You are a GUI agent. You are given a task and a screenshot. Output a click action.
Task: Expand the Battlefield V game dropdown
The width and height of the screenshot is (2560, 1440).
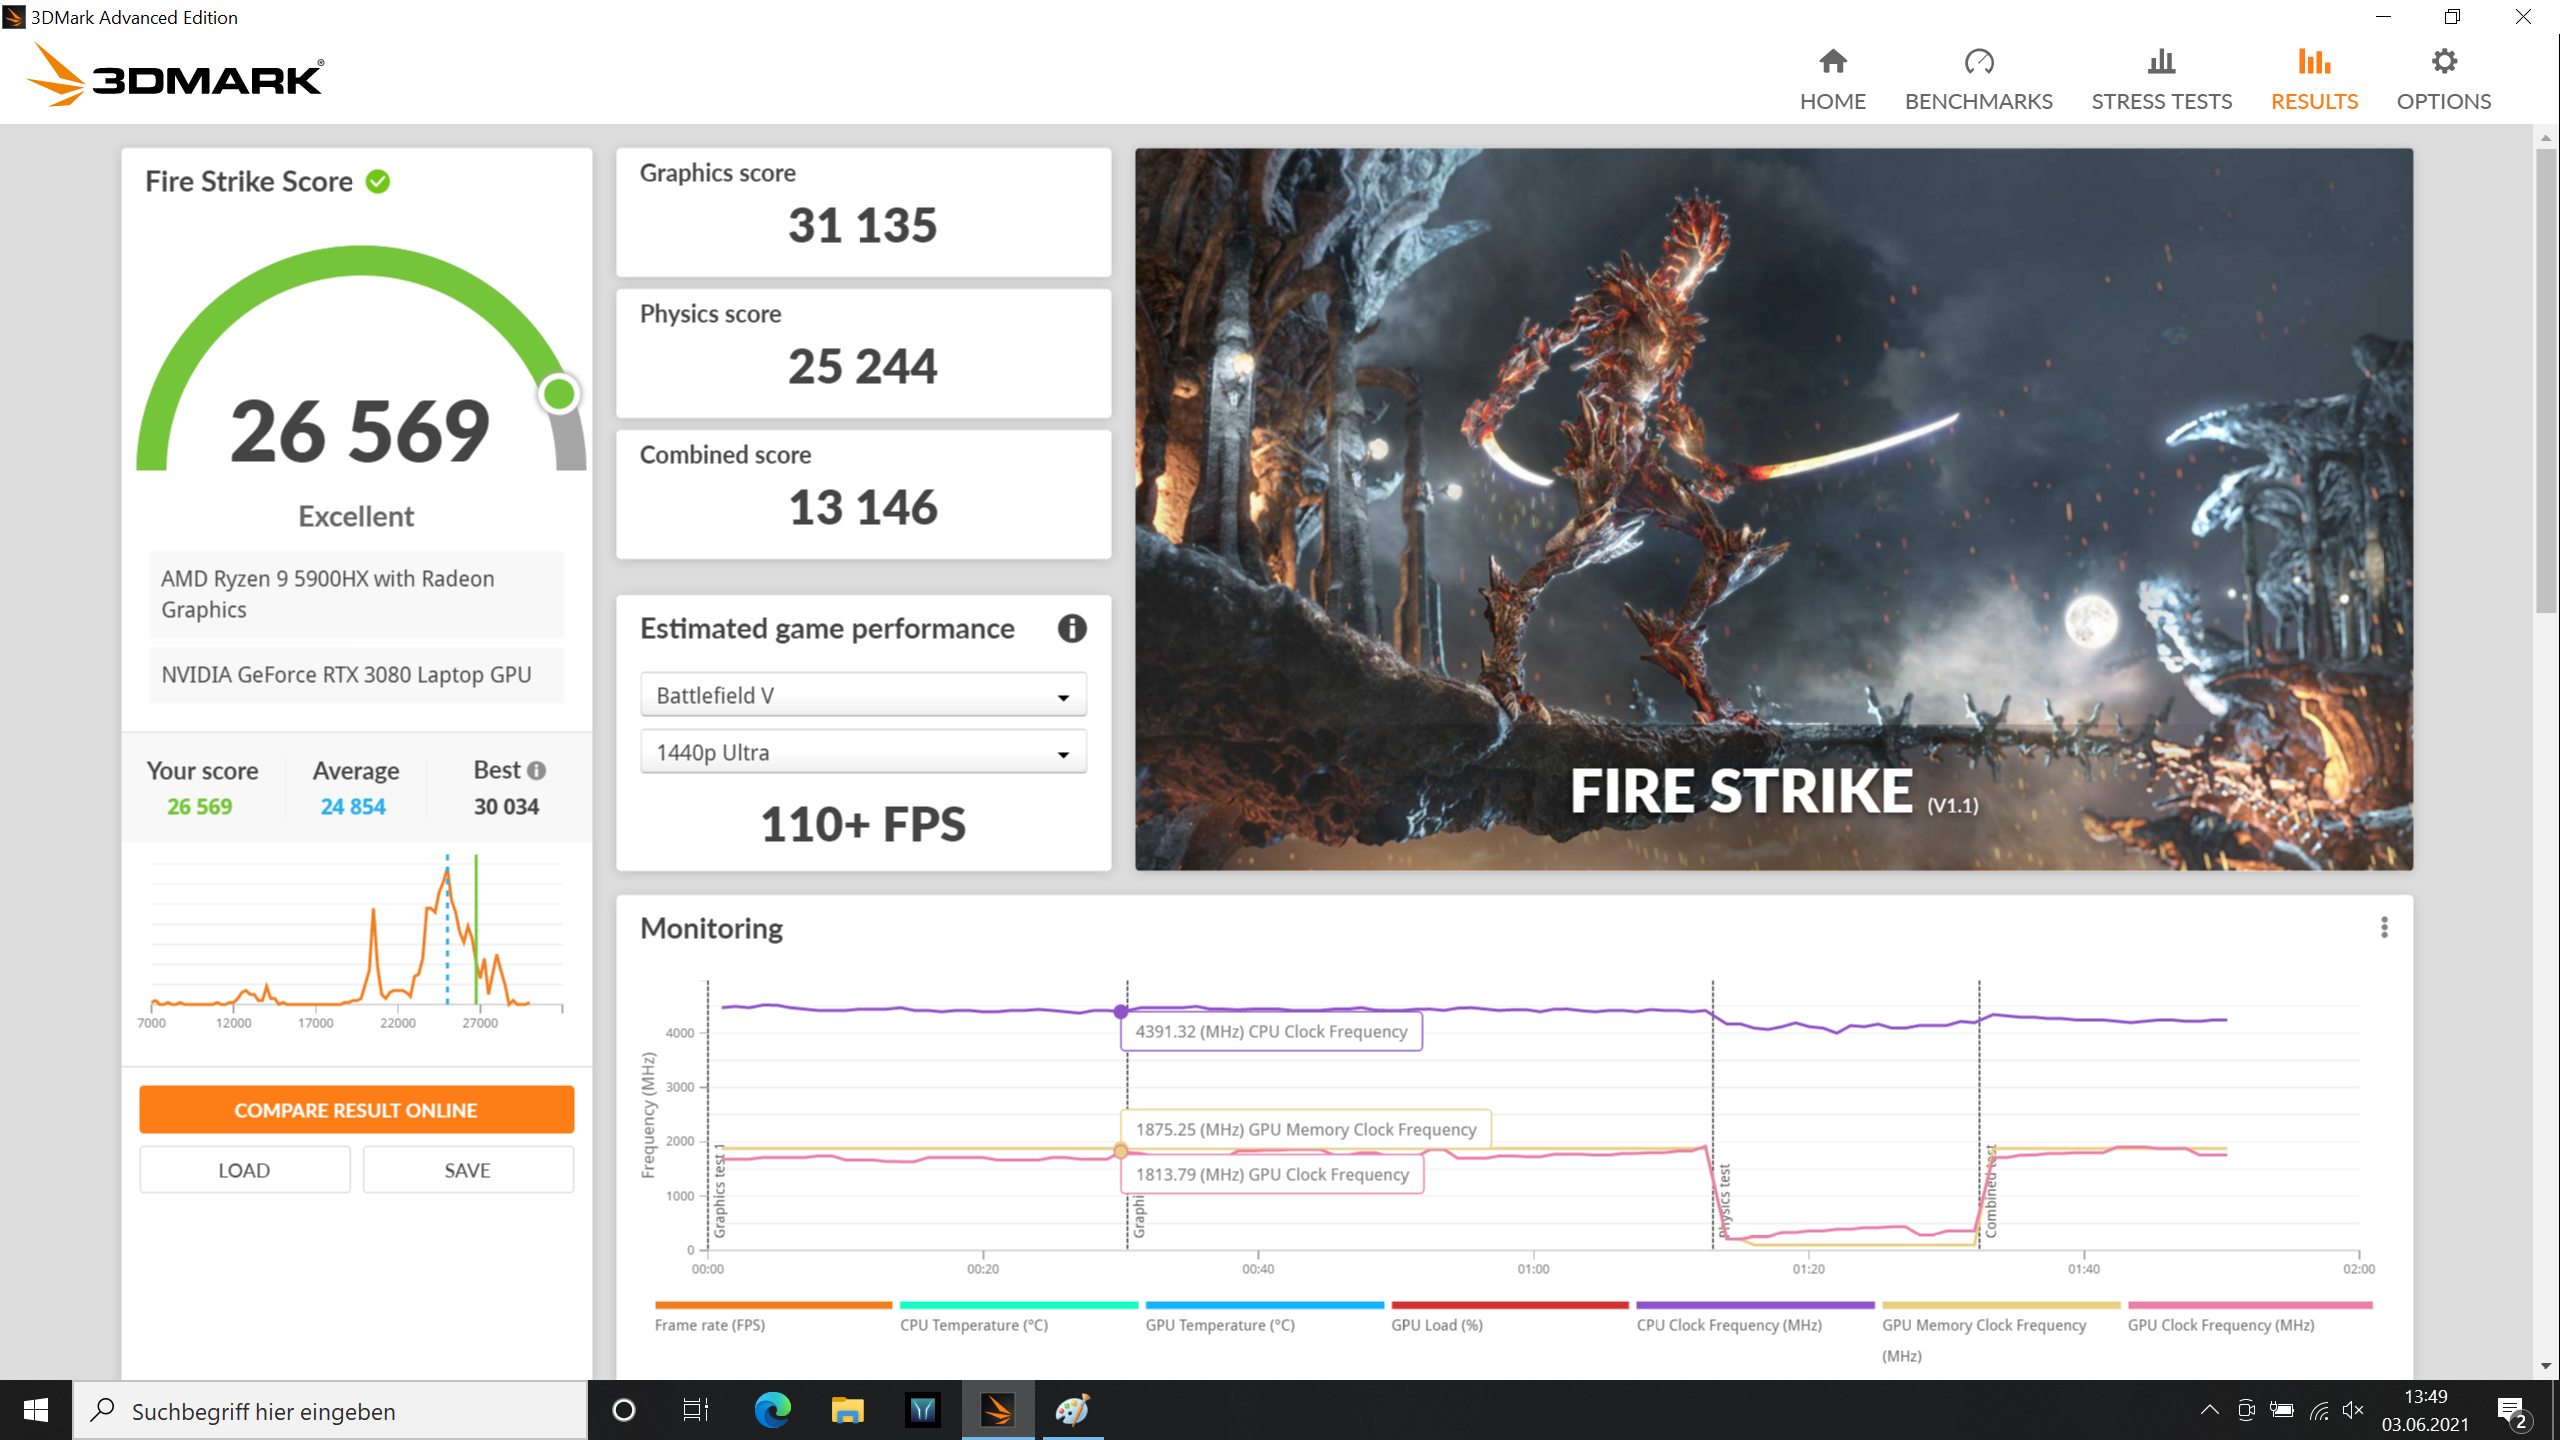click(863, 695)
